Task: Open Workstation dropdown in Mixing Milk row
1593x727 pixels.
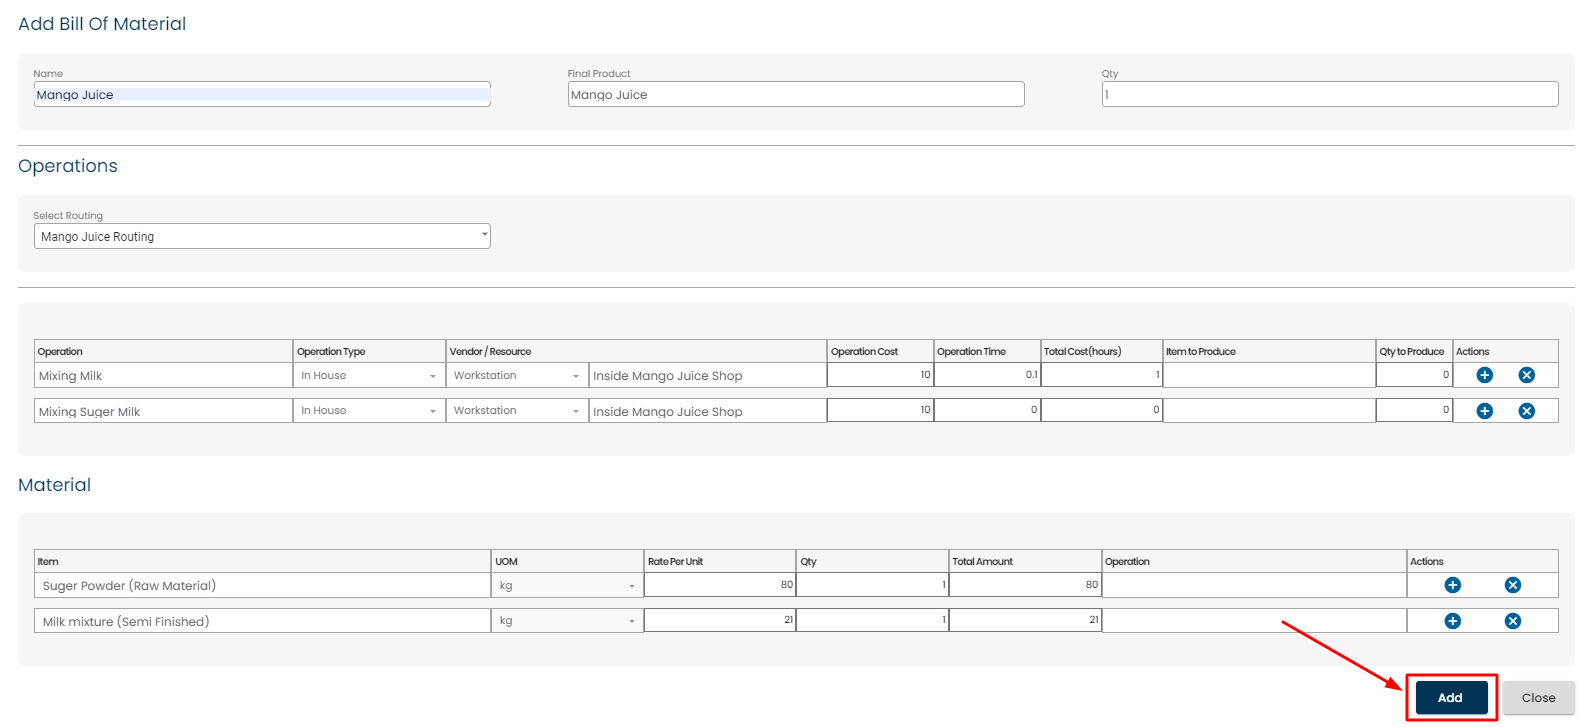Action: [x=517, y=375]
